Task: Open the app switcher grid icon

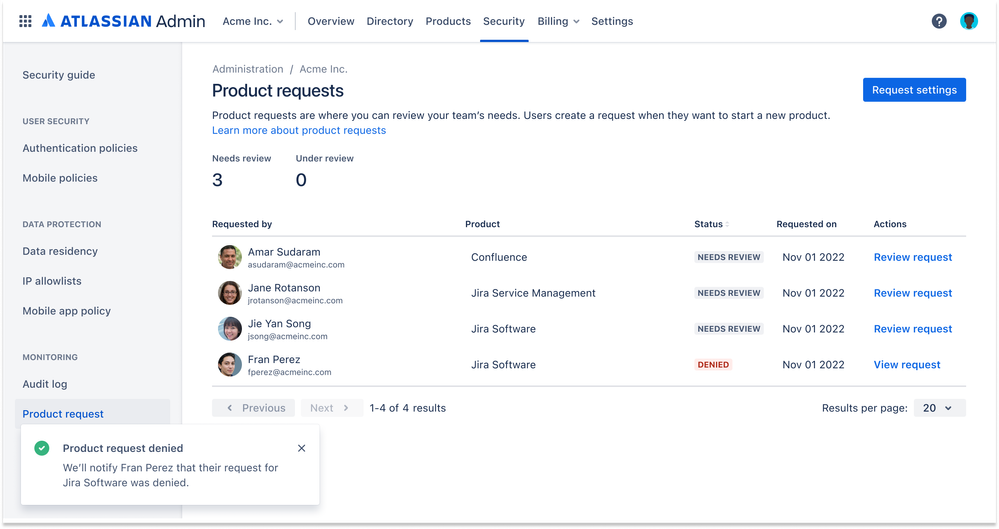Action: click(x=25, y=21)
